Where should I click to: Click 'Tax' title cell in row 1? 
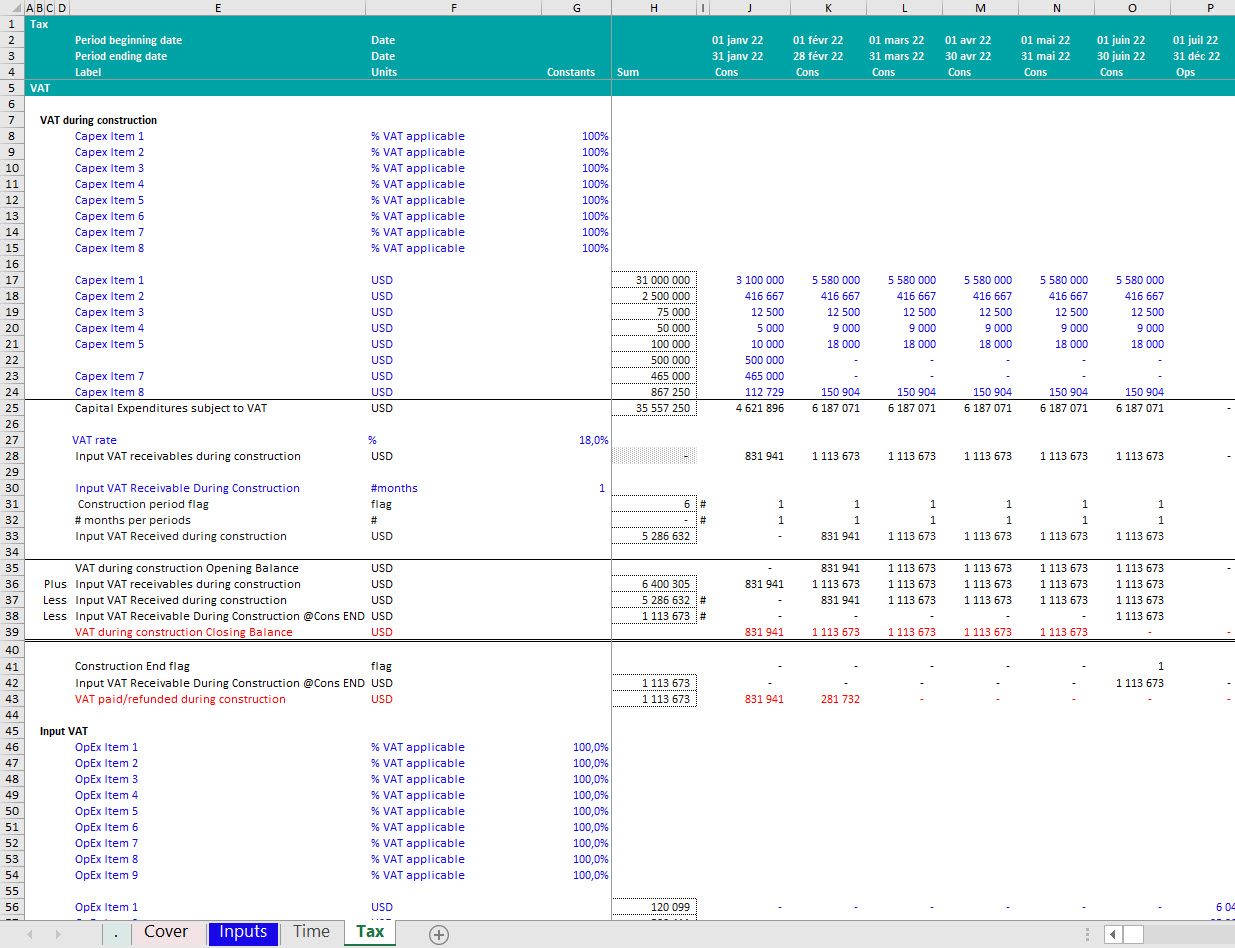click(39, 24)
